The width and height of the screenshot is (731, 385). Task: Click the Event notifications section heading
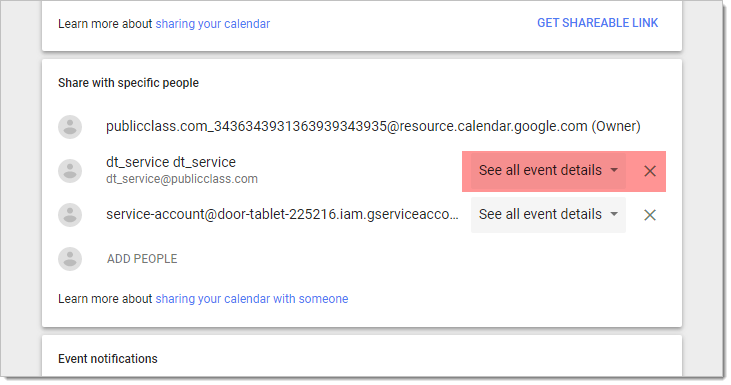108,359
